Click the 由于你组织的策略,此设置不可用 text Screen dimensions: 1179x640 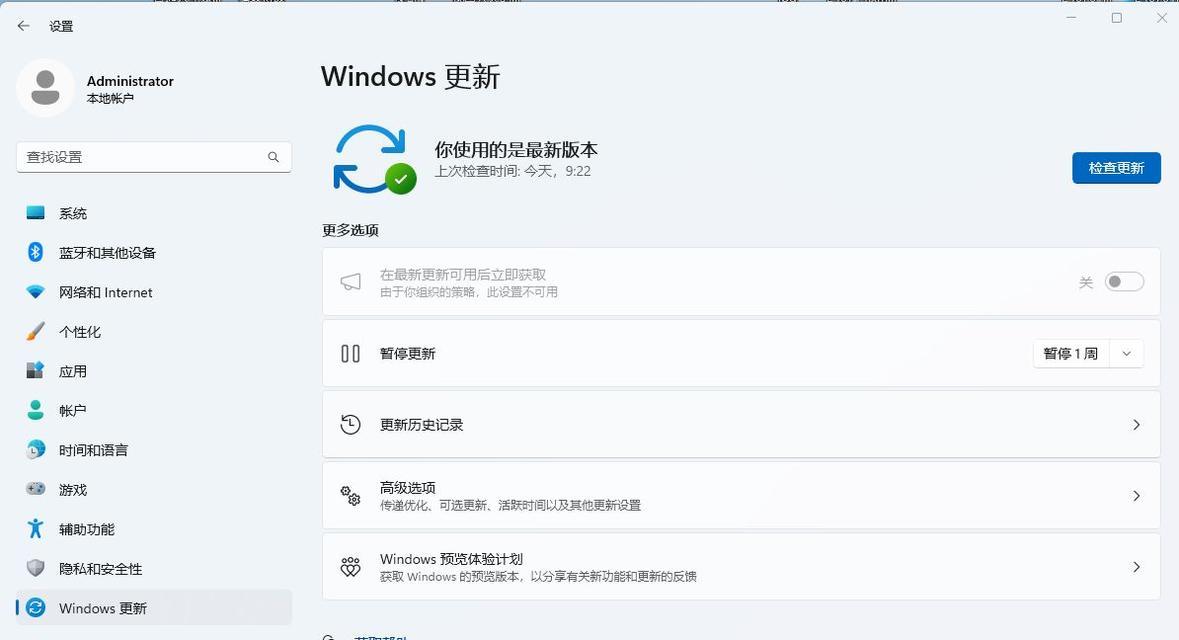click(468, 292)
